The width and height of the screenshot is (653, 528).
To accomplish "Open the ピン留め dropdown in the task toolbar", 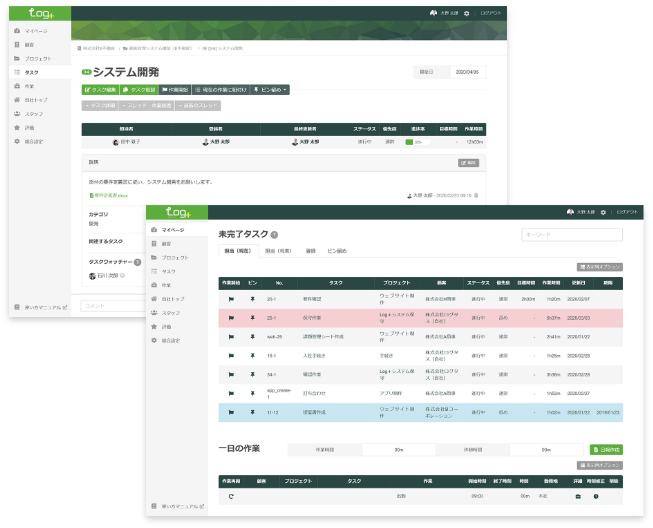I will coord(271,90).
